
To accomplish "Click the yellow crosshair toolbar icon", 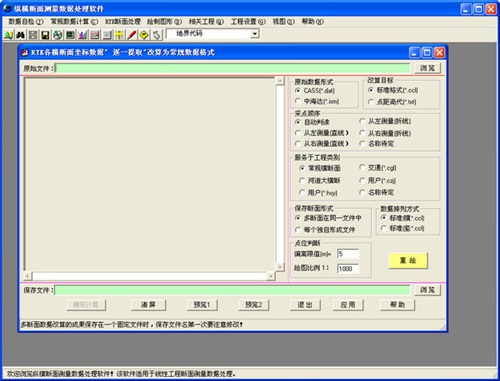I will 120,35.
